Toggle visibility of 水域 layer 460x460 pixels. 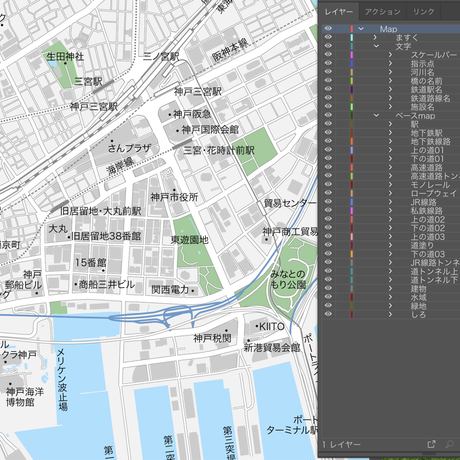point(328,297)
